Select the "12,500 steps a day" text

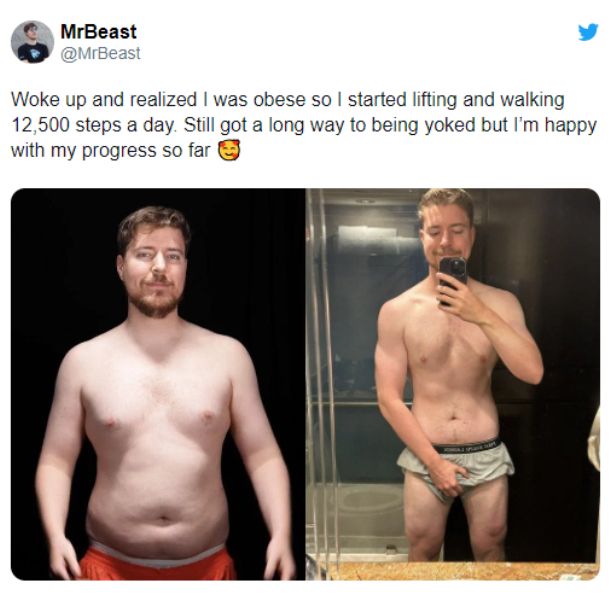point(92,125)
